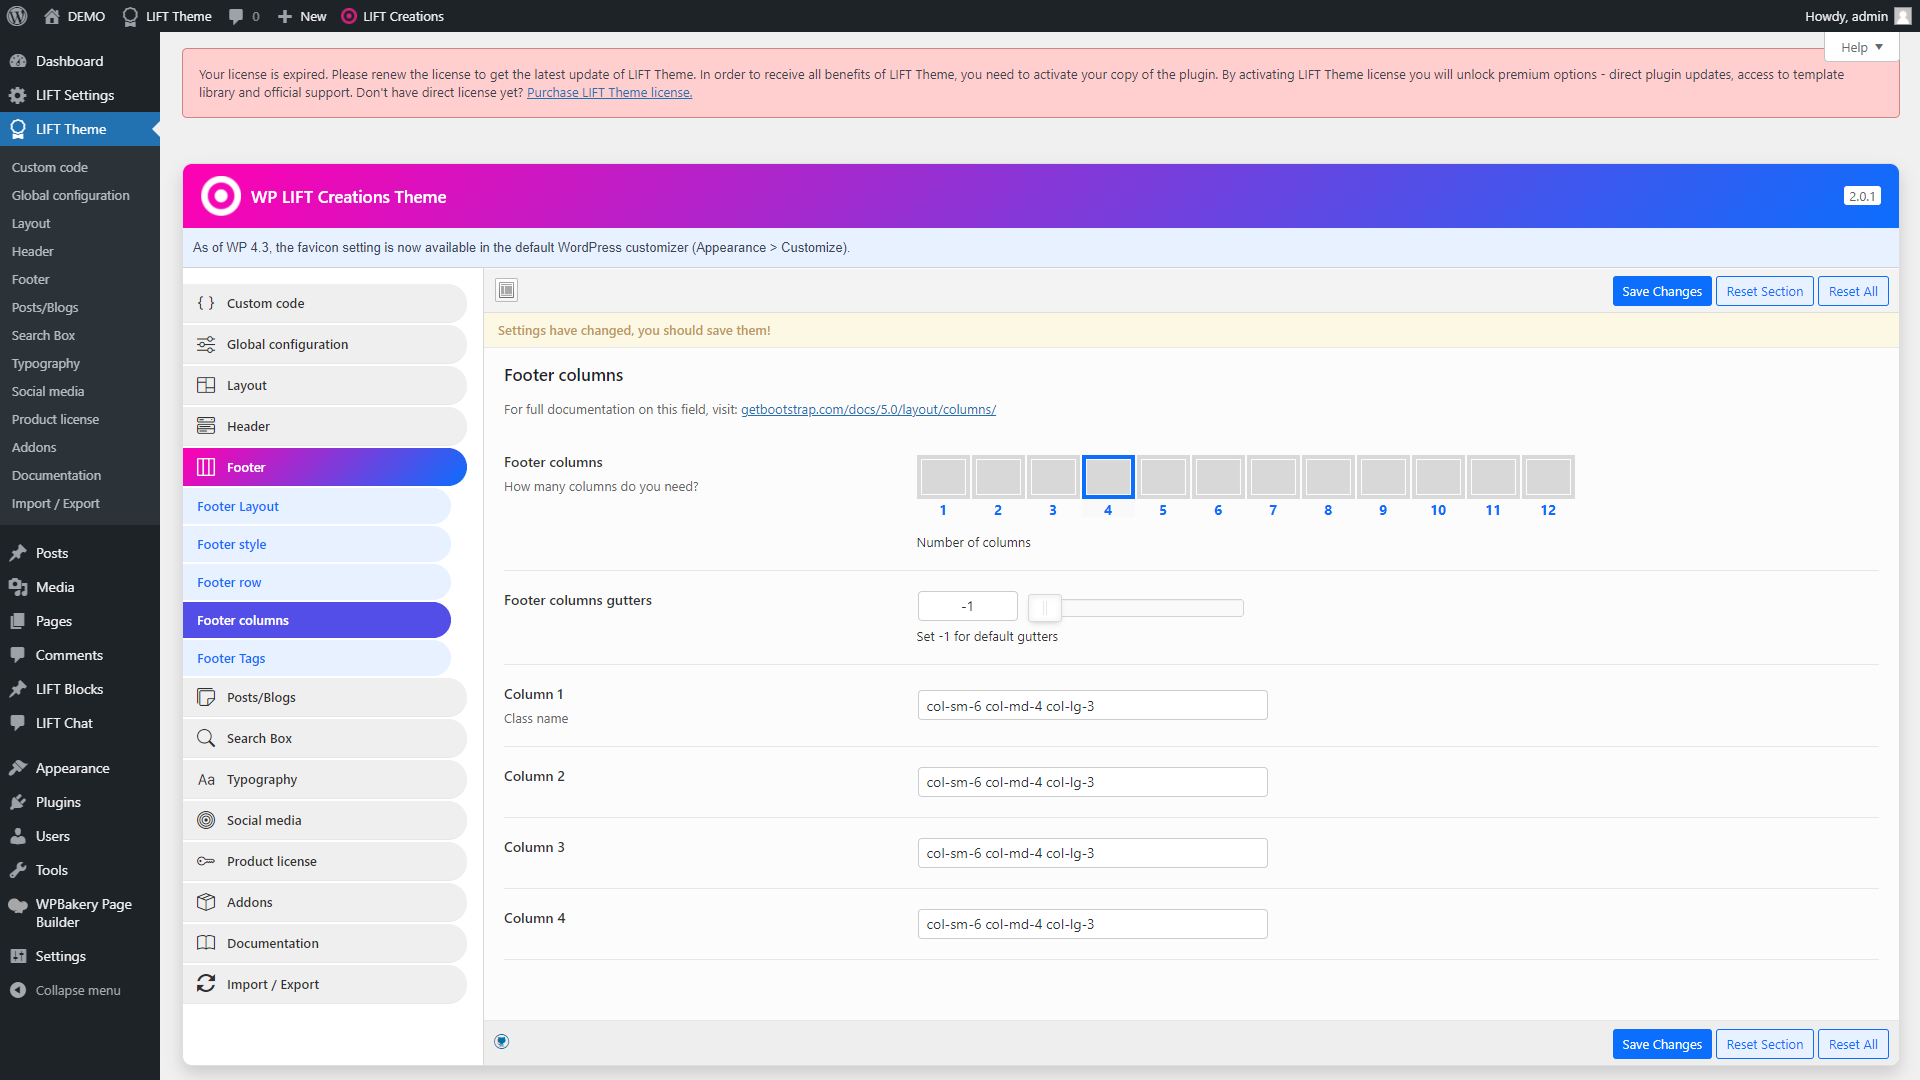Open the Layout section icon
This screenshot has height=1080, width=1920.
[x=206, y=385]
